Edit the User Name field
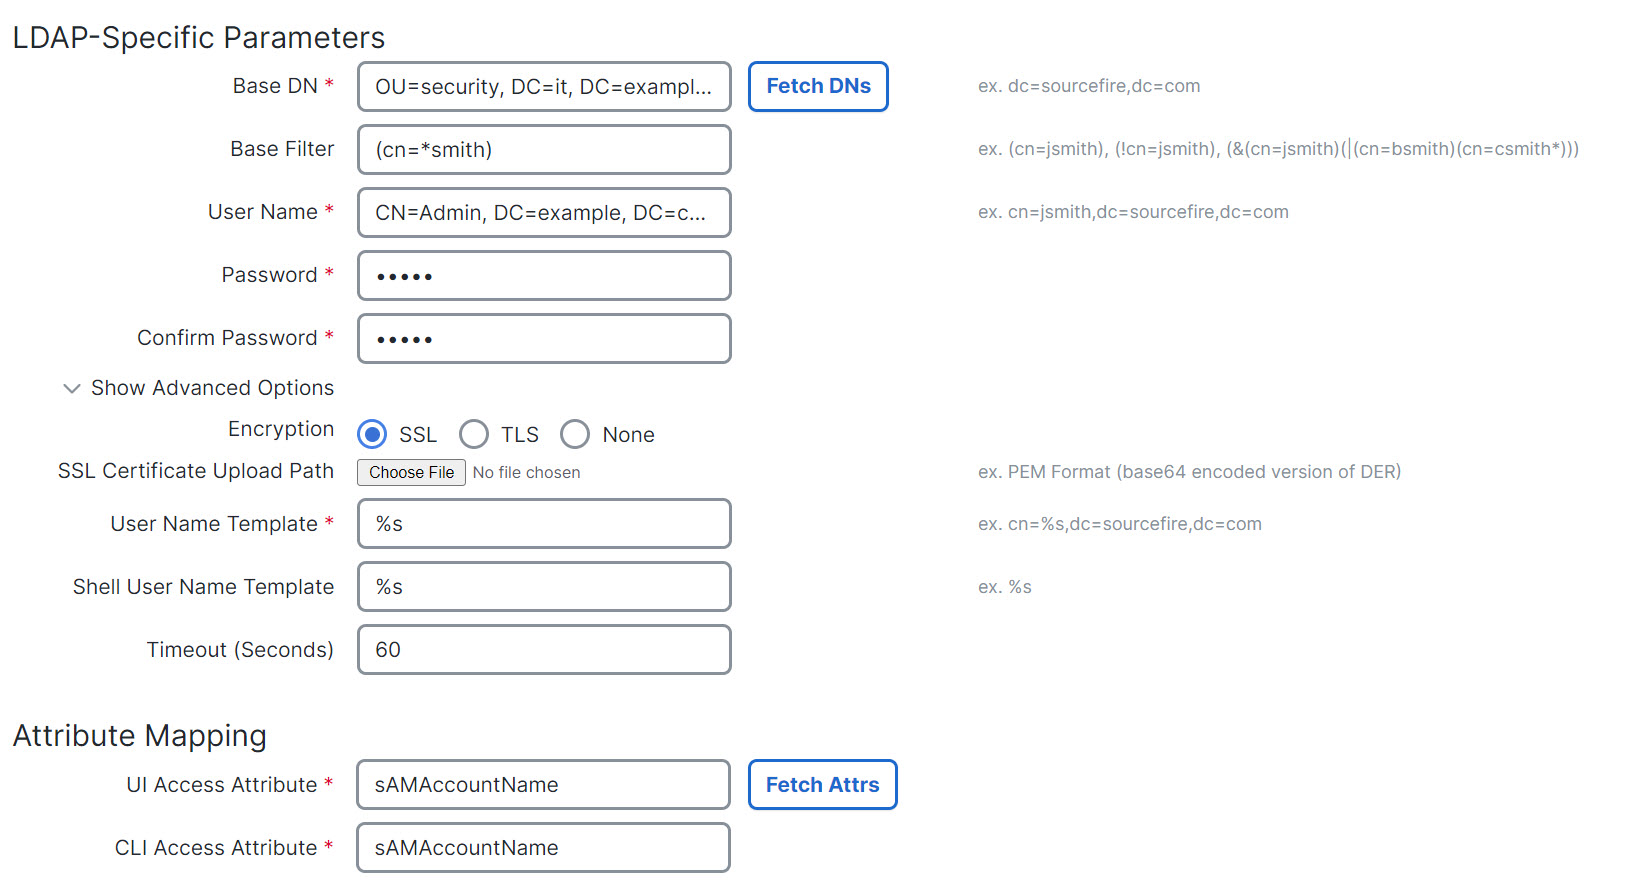Screen dimensions: 1629x893 point(544,213)
